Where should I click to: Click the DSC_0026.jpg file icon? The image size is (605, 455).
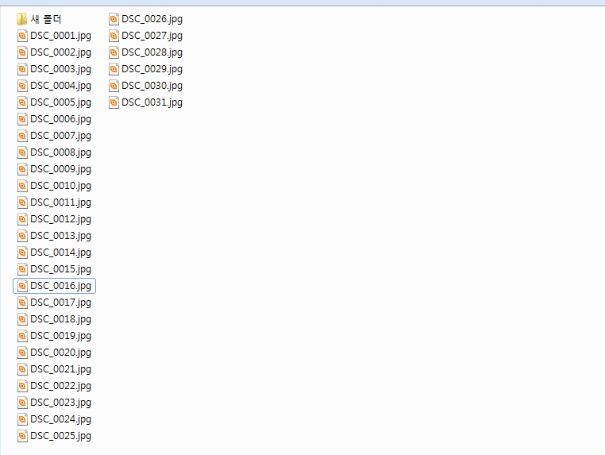pos(113,19)
